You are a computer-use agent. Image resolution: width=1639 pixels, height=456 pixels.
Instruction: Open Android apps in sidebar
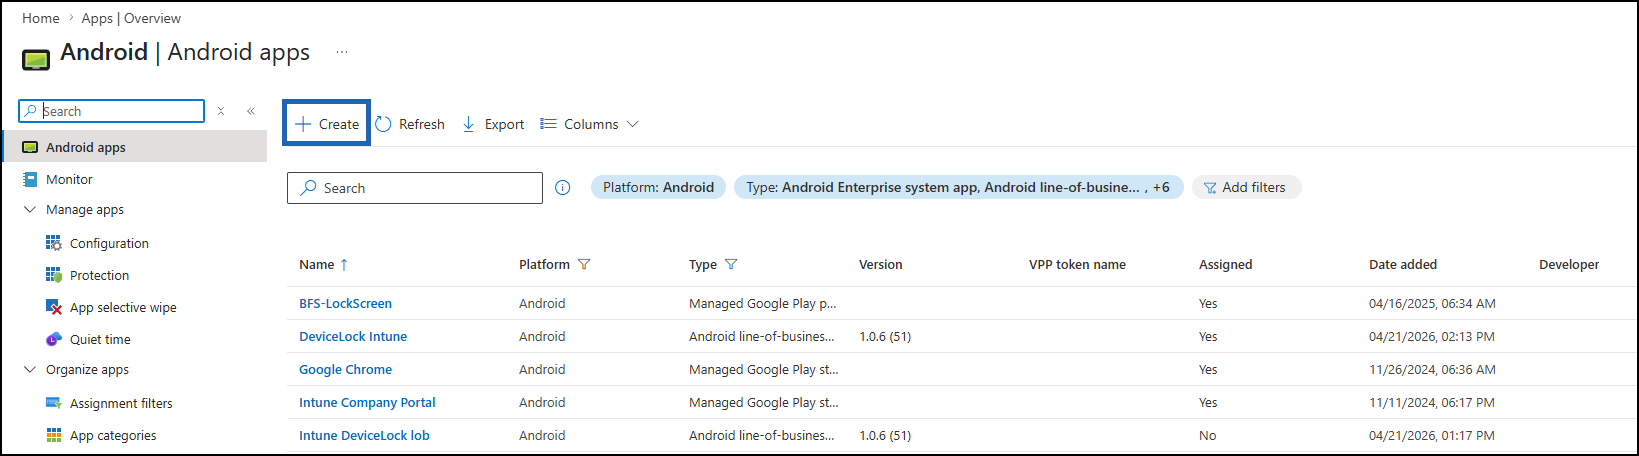coord(134,147)
